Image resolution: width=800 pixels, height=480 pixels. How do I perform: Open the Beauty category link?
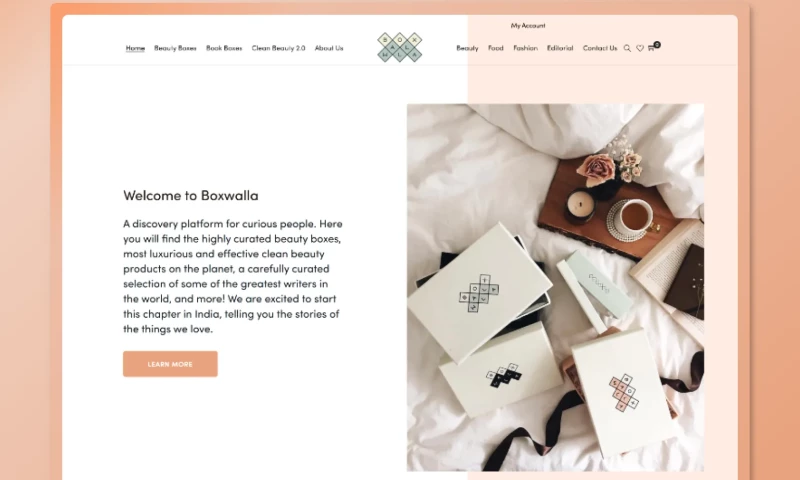(467, 48)
